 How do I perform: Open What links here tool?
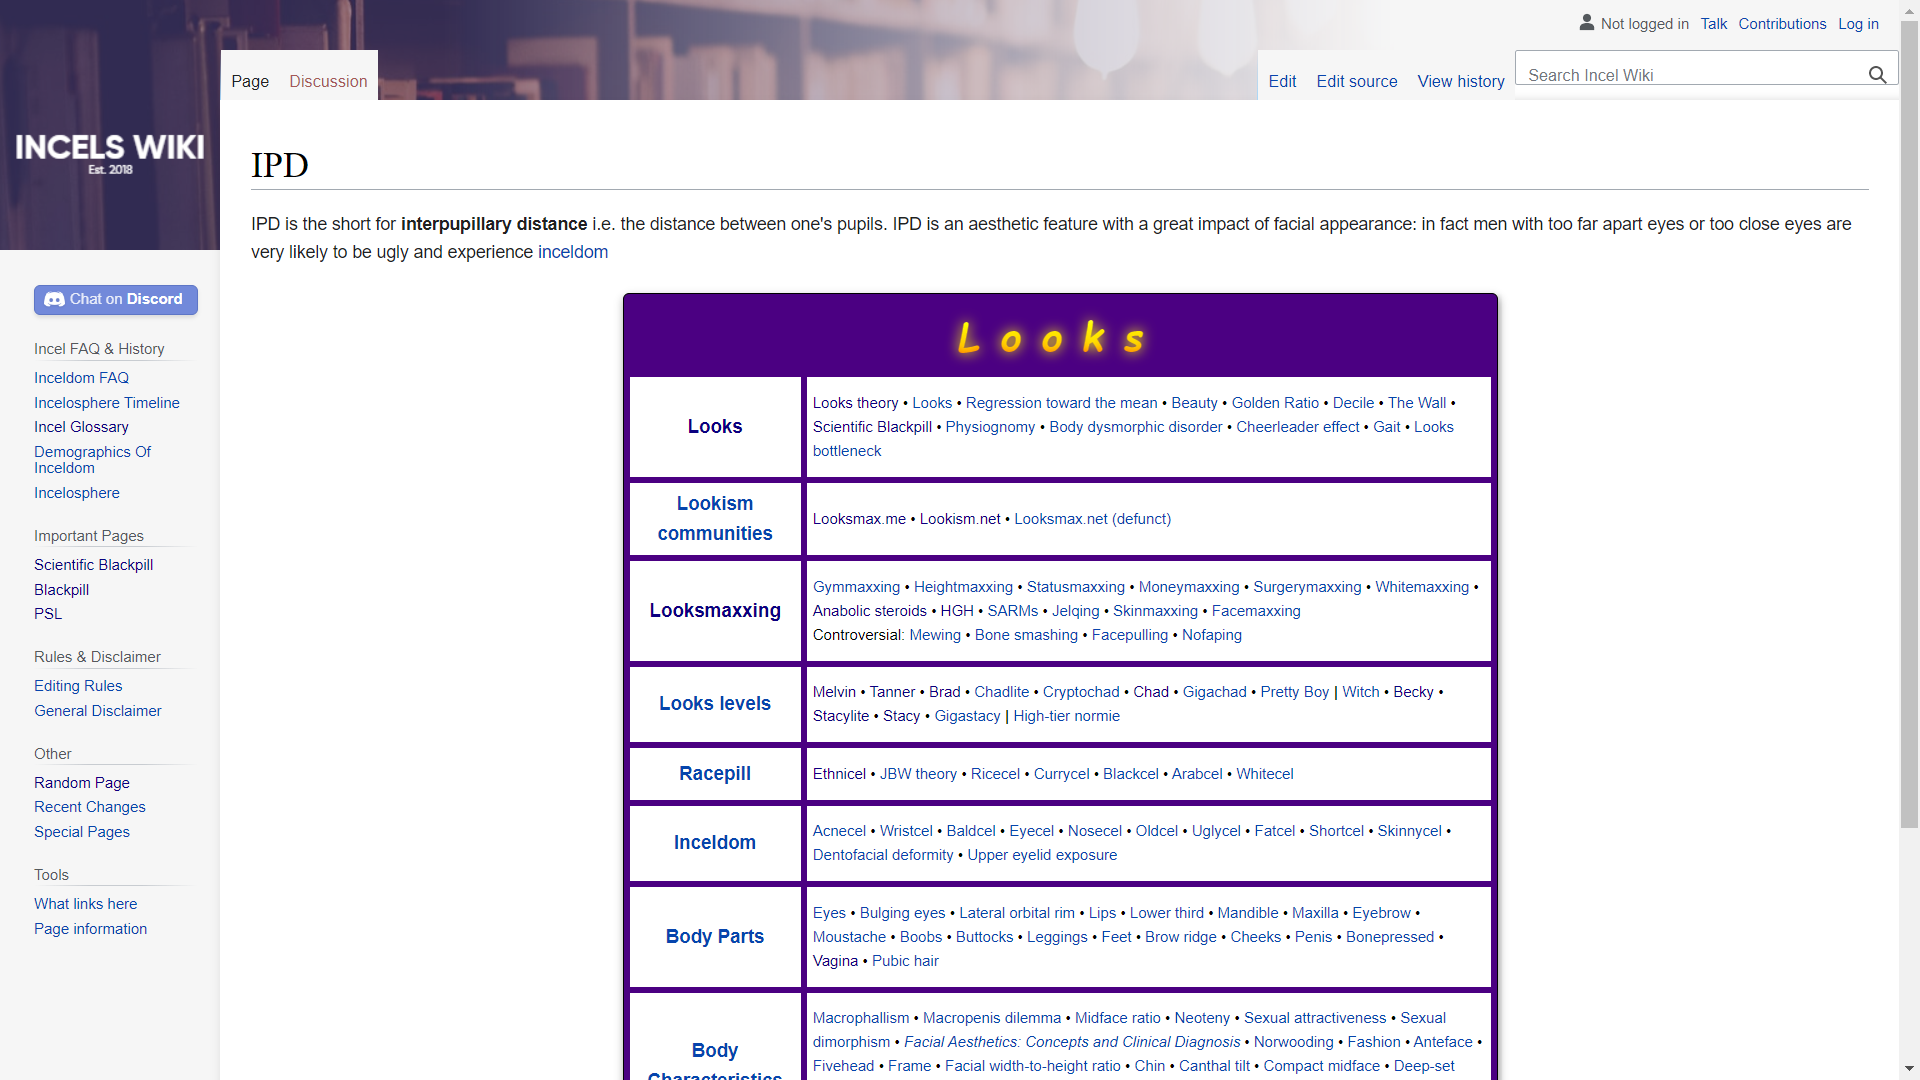pos(85,904)
